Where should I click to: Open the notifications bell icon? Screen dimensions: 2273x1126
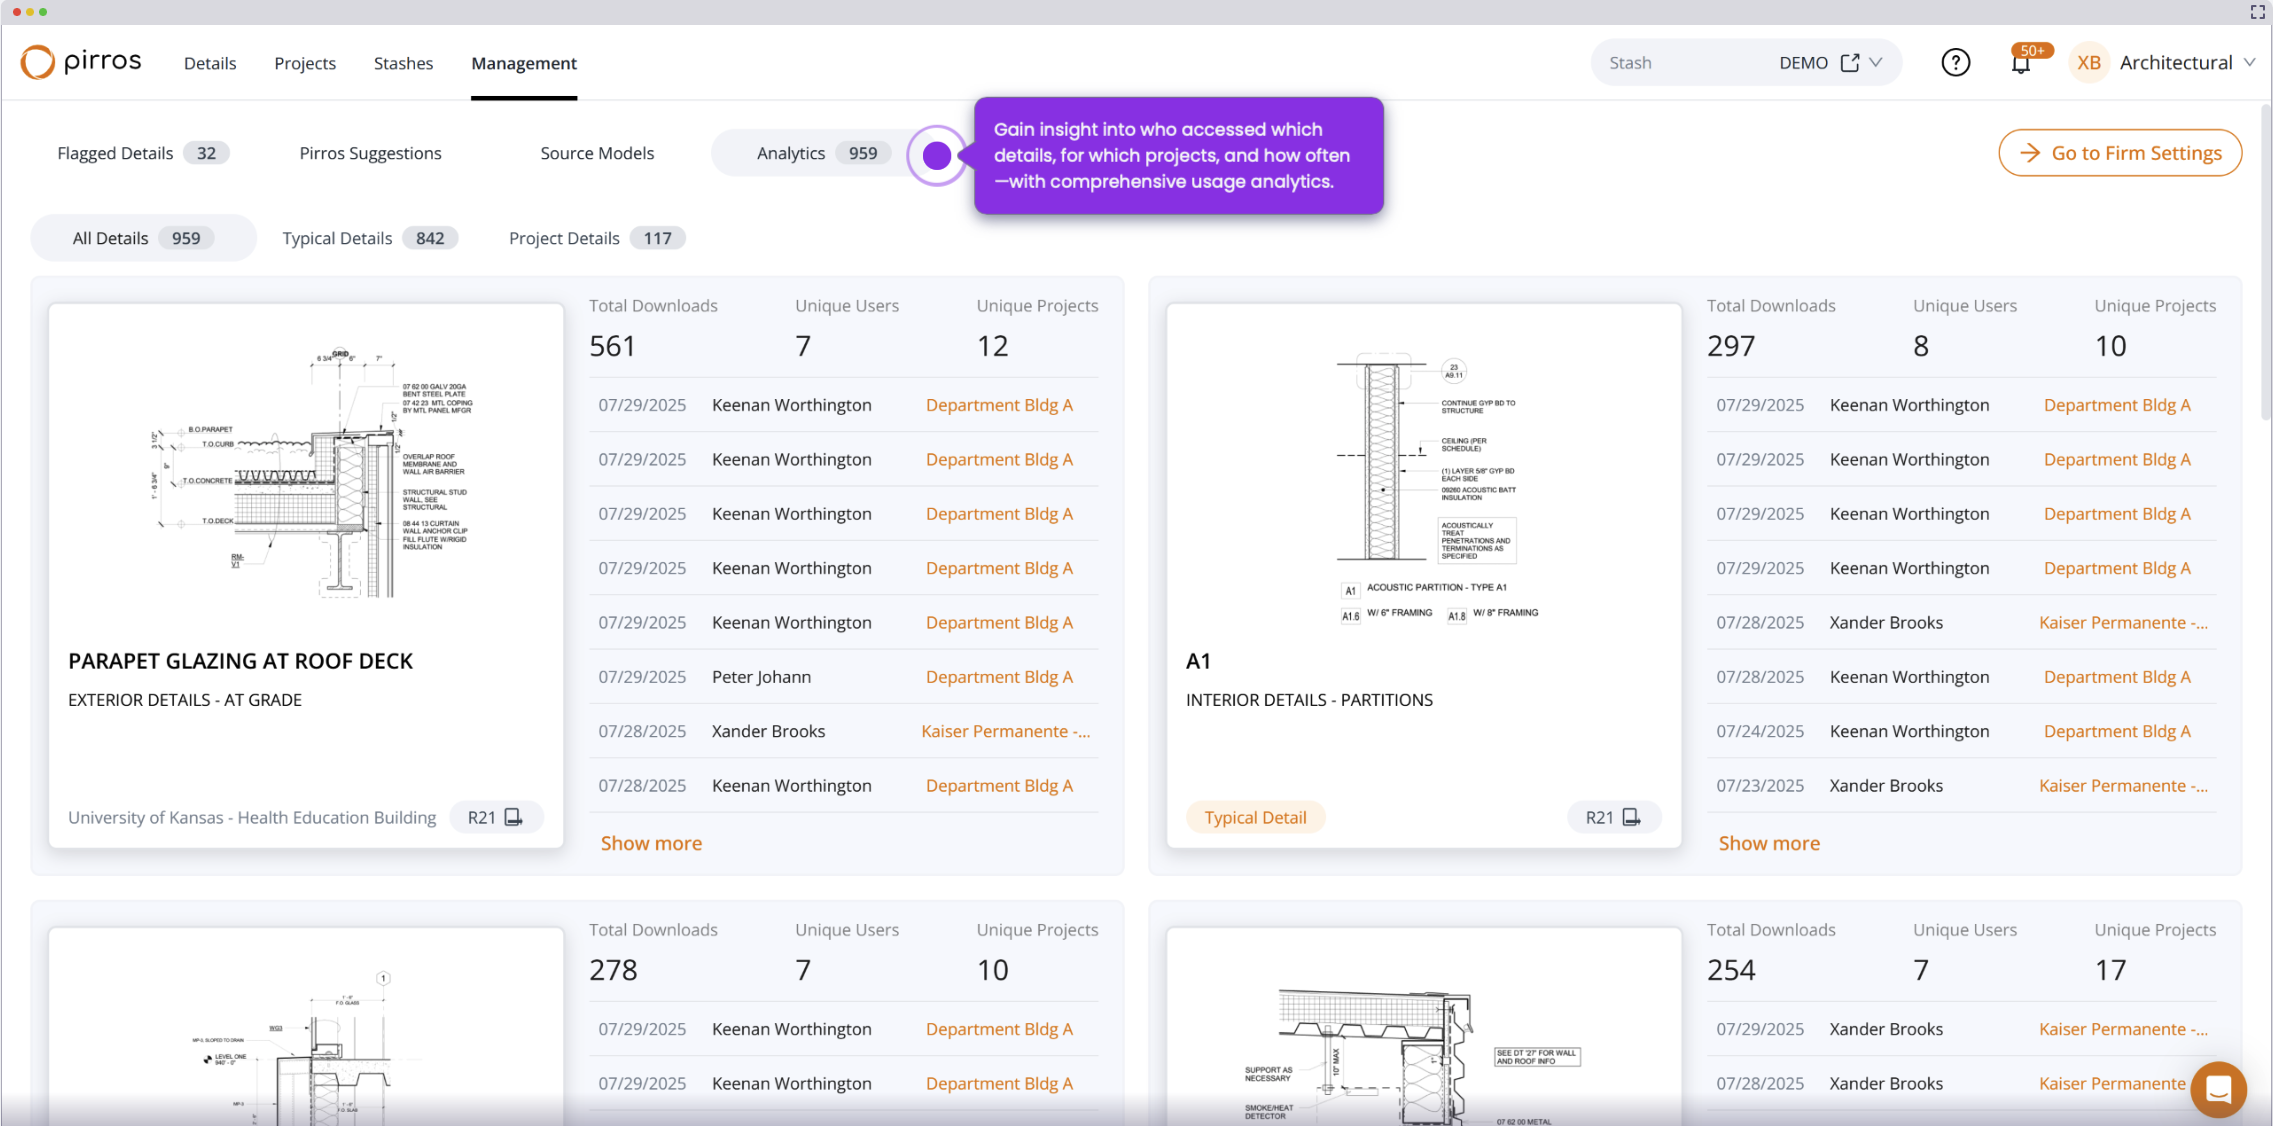[x=2020, y=64]
